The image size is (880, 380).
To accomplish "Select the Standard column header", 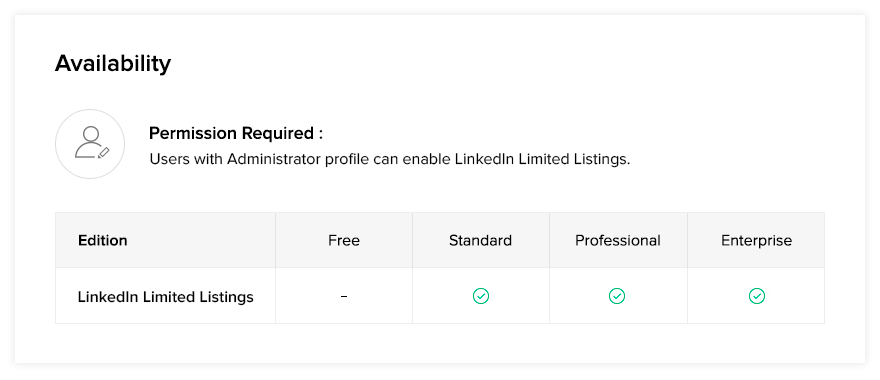I will (480, 240).
